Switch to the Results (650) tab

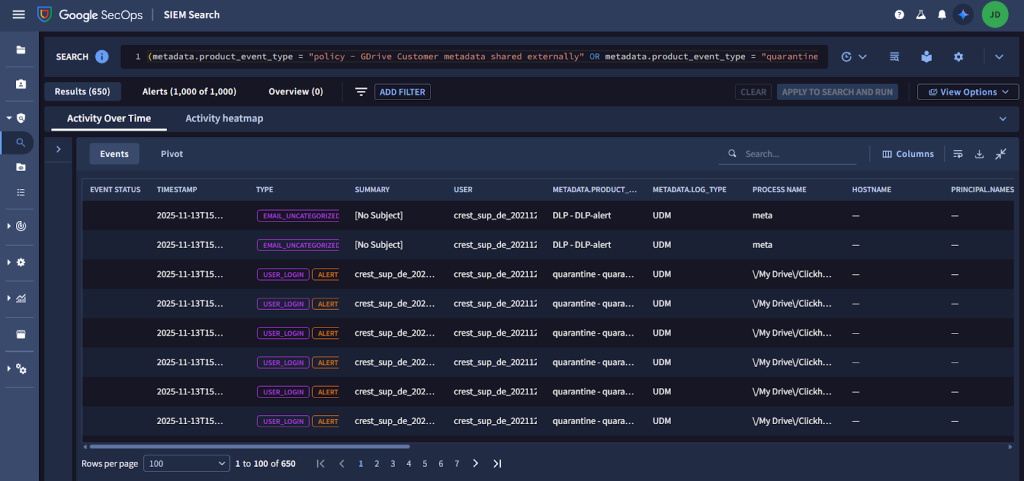coord(83,92)
